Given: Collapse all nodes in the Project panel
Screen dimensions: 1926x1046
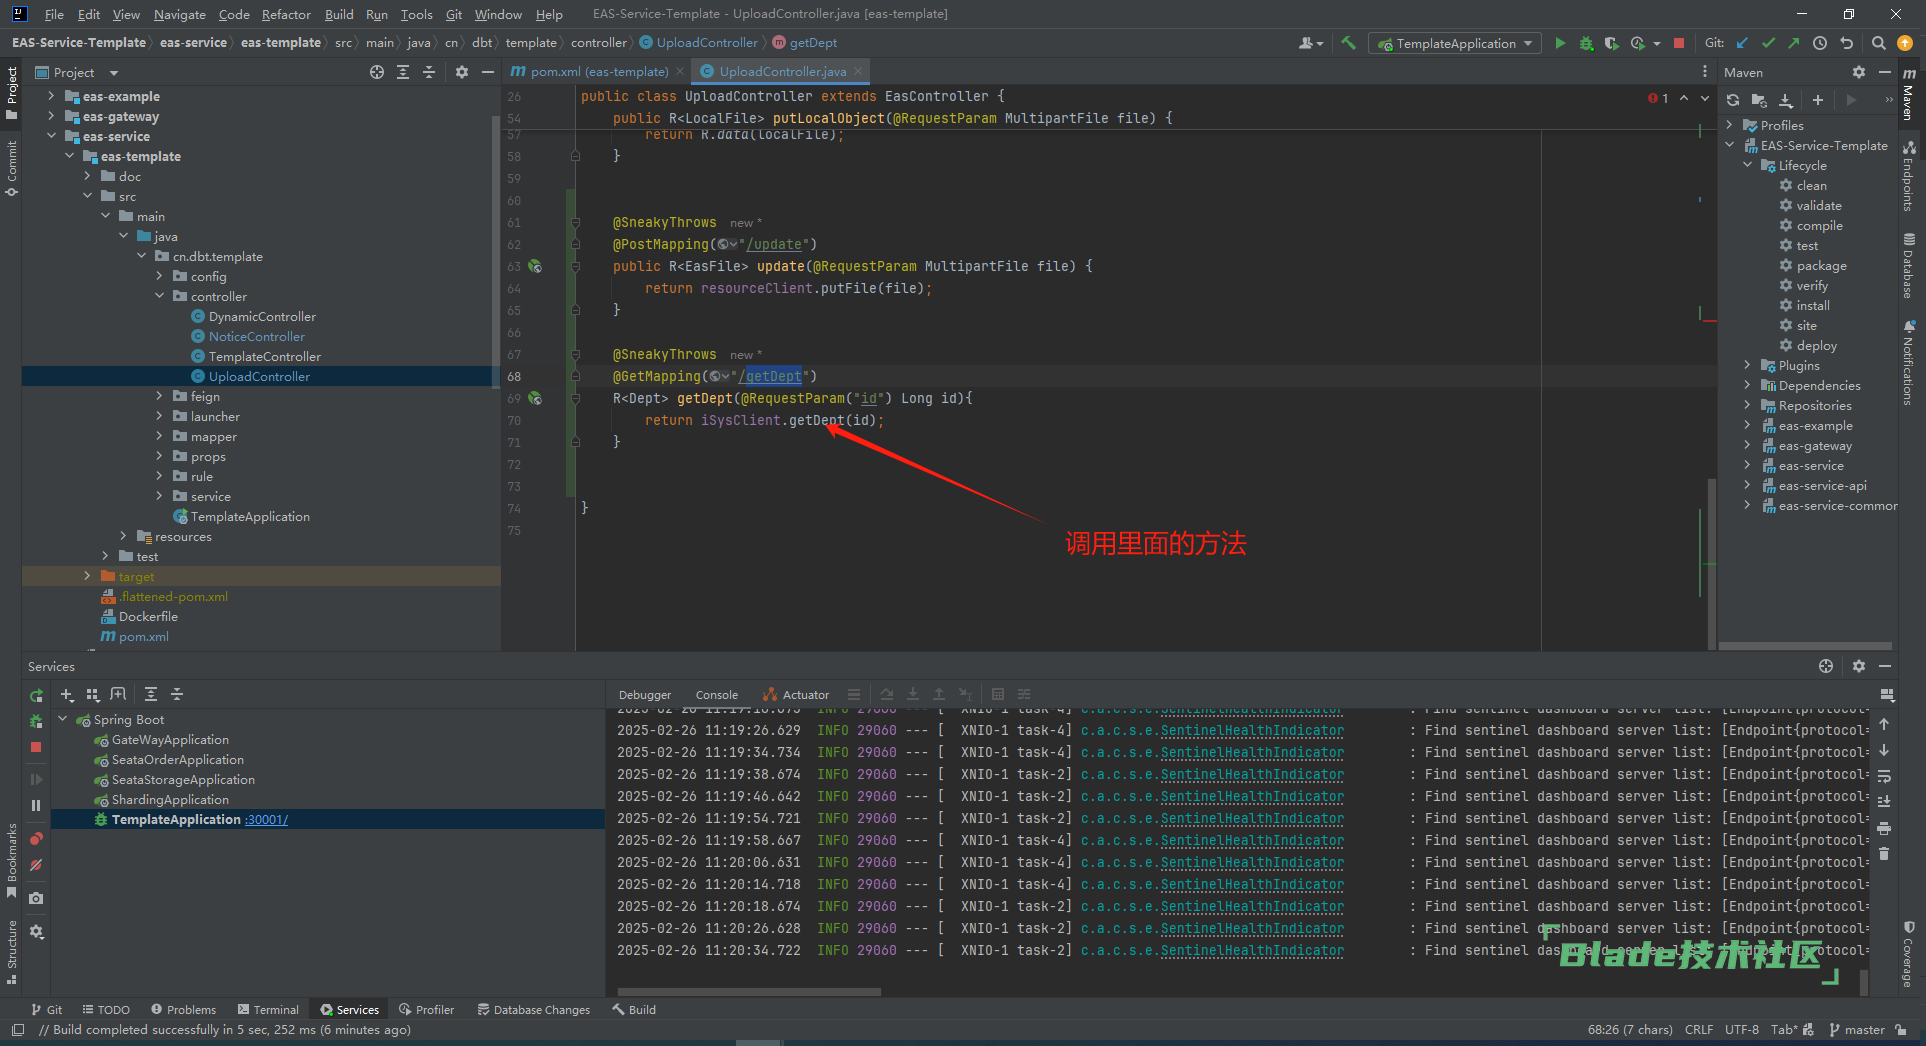Looking at the screenshot, I should tap(429, 72).
